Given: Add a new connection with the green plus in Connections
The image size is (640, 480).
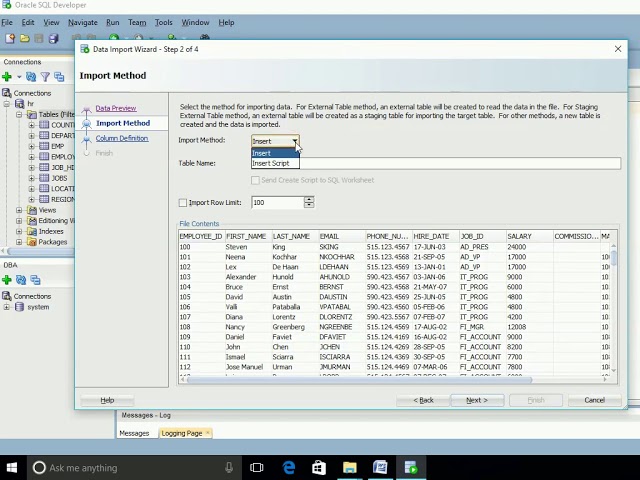Looking at the screenshot, I should click(7, 76).
